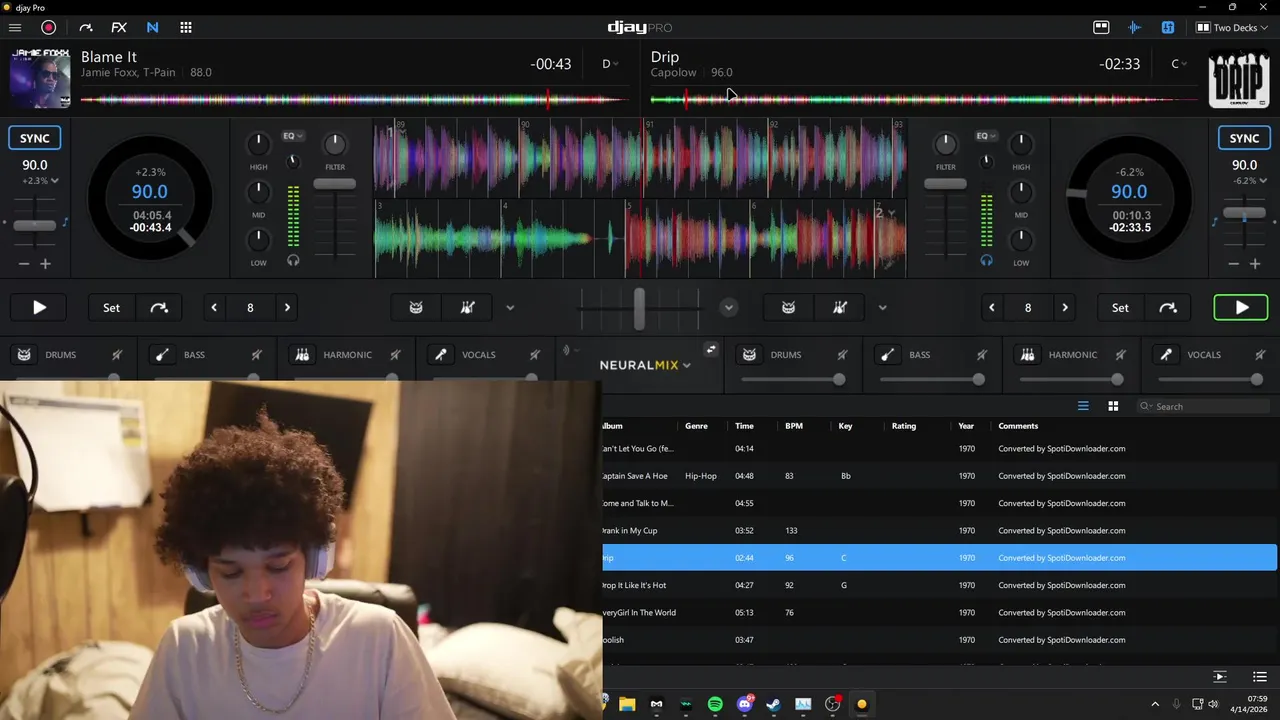Solo HARMONIC on the left deck
This screenshot has height=720, width=1280.
coord(301,355)
